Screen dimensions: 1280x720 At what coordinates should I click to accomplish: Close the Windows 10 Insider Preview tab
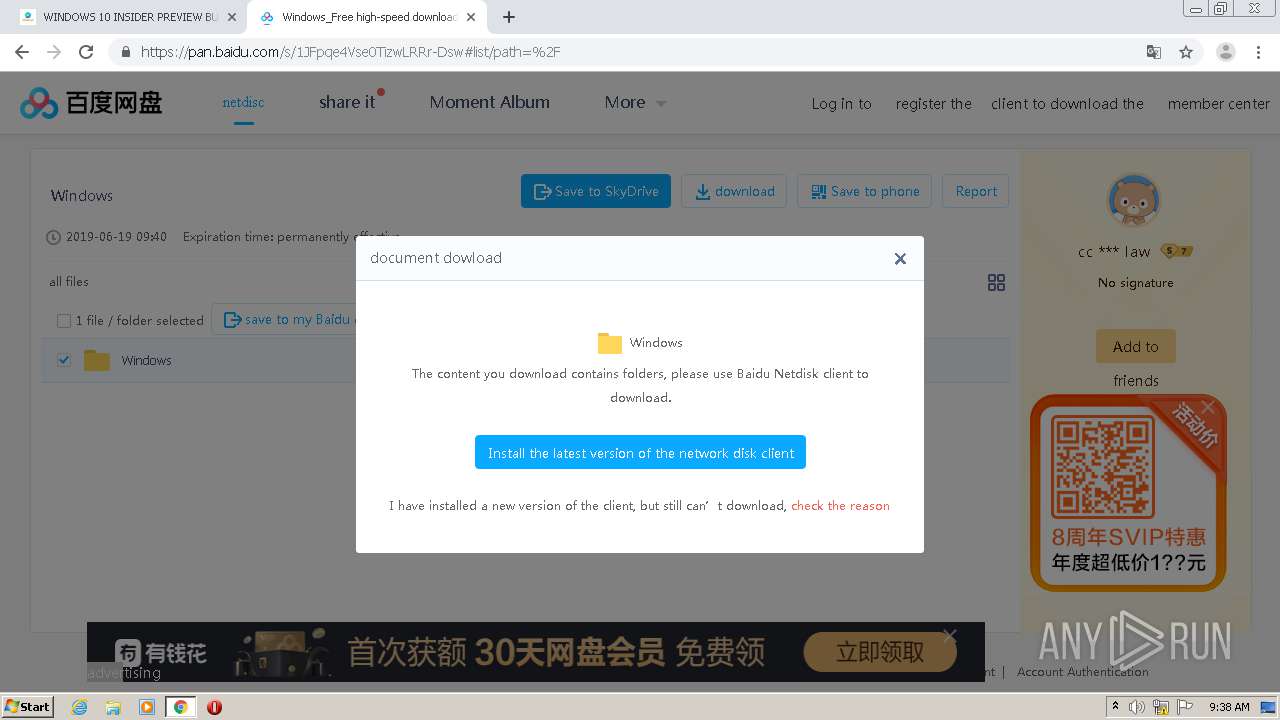[x=231, y=17]
